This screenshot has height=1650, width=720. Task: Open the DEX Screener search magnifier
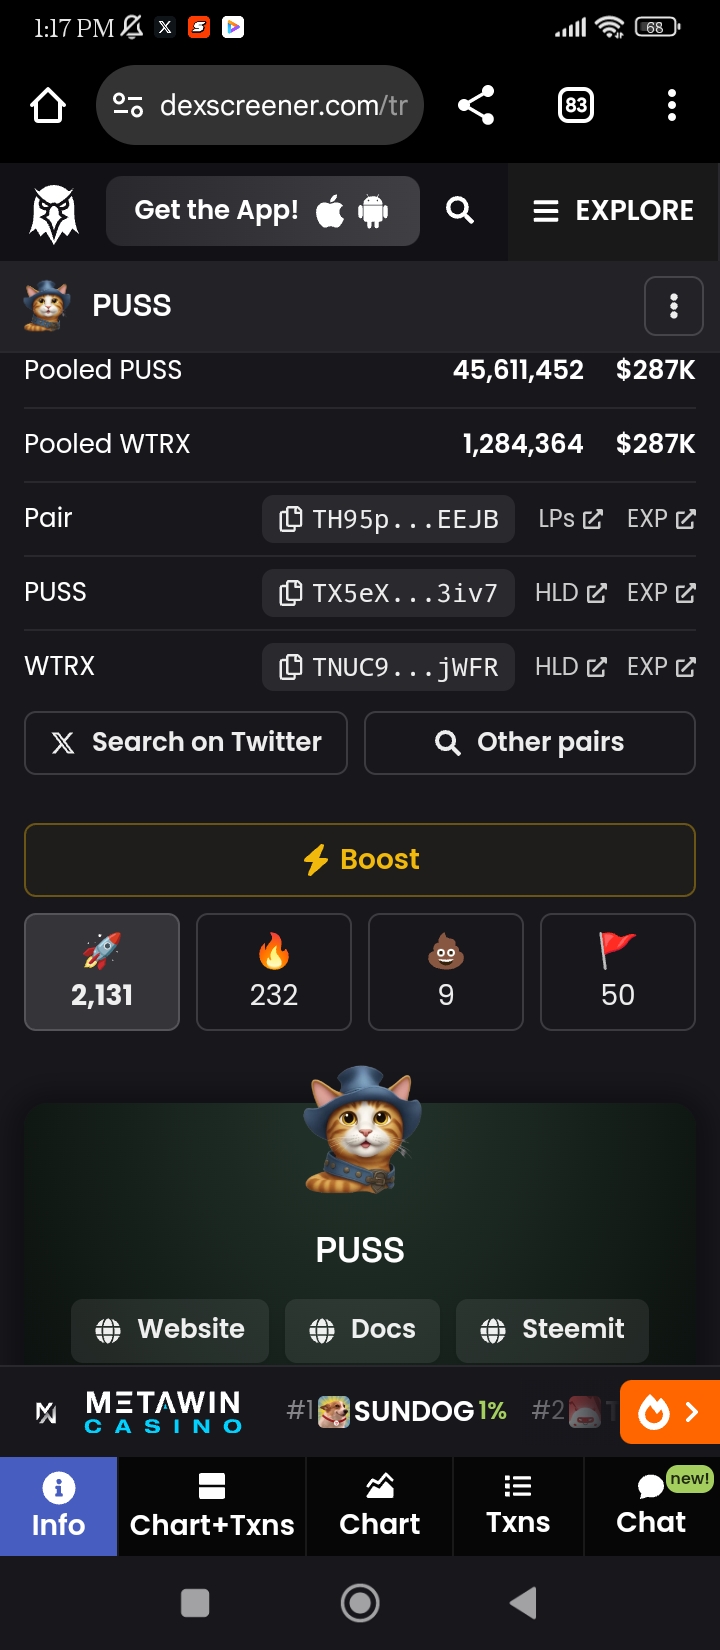(x=460, y=210)
